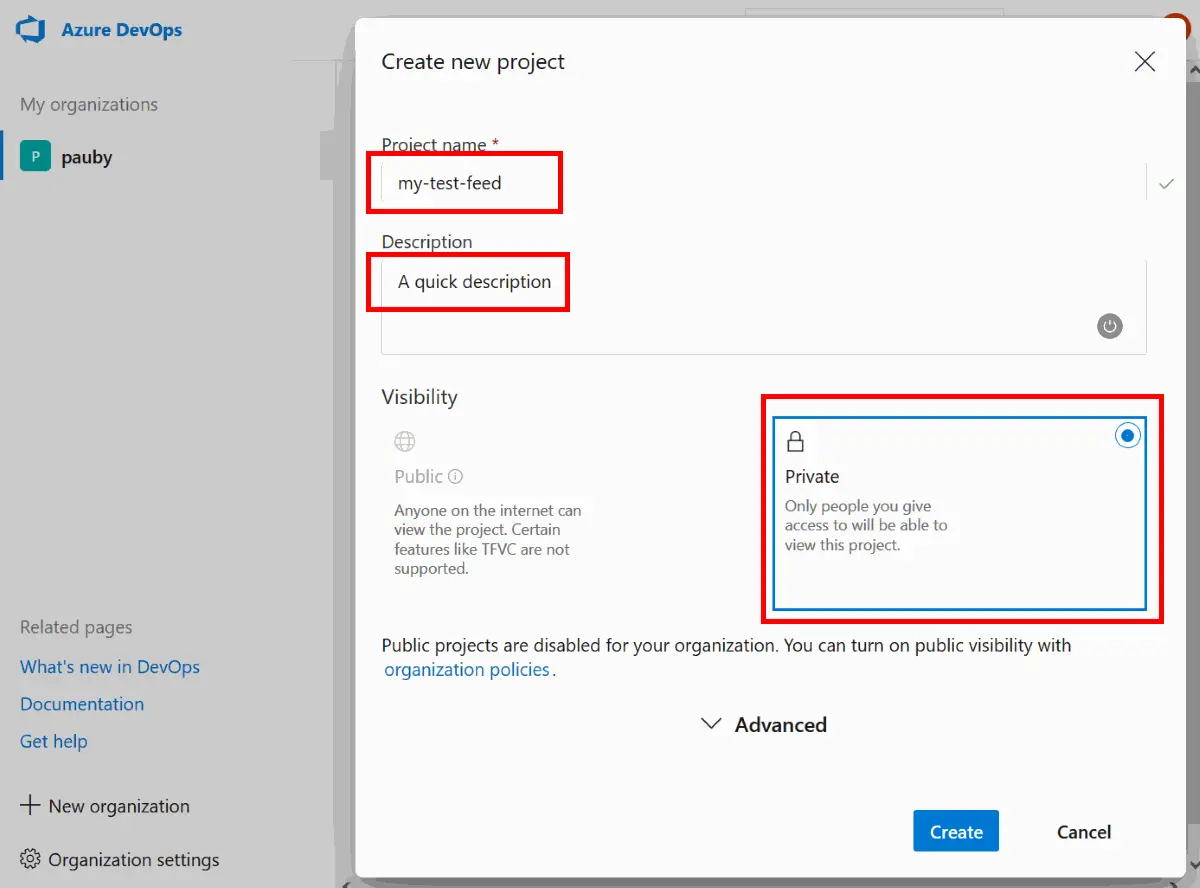Expand the Advanced section chevron
Viewport: 1200px width, 888px height.
pos(711,724)
